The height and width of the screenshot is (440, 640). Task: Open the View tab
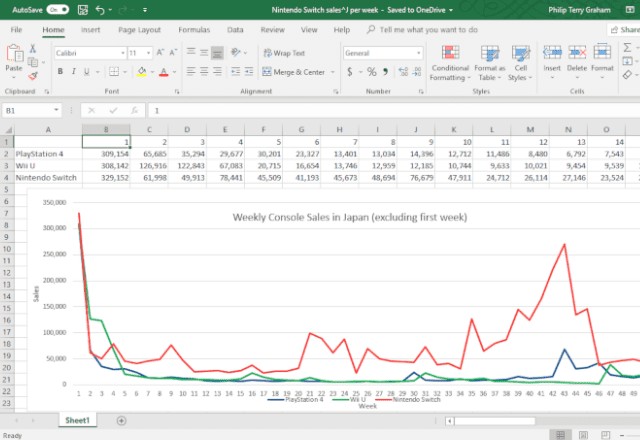[309, 30]
